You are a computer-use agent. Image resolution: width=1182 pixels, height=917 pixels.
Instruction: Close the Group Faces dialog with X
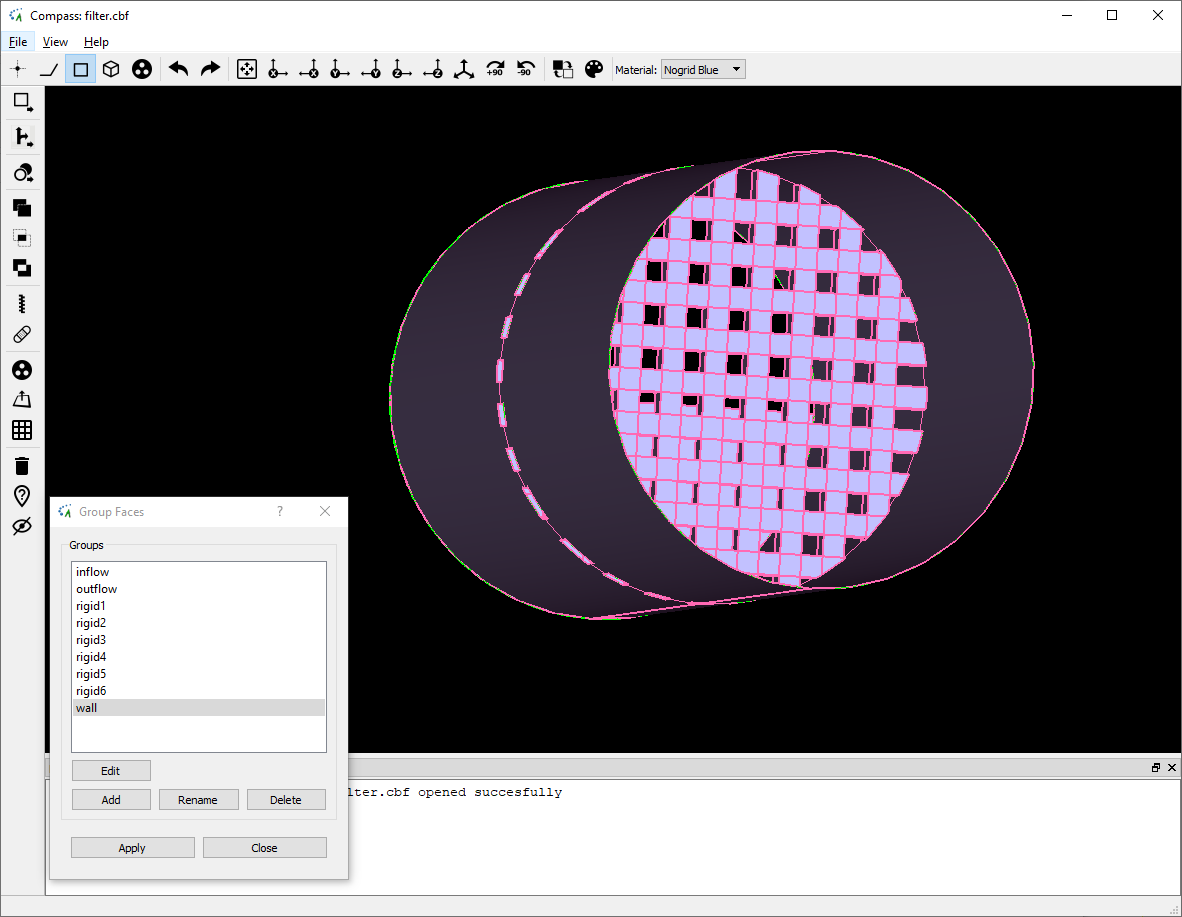point(325,511)
